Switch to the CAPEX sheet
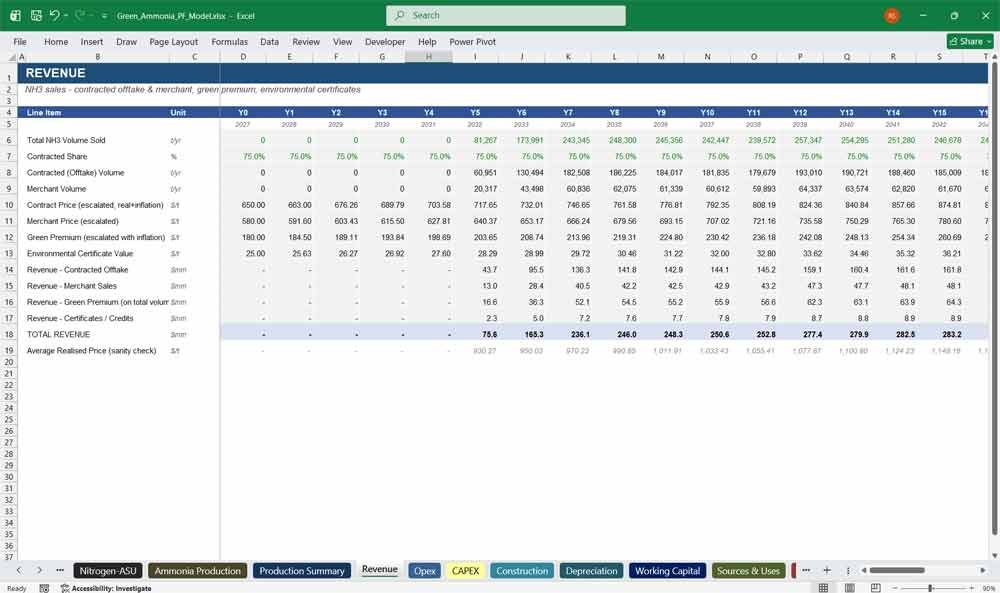 [466, 571]
